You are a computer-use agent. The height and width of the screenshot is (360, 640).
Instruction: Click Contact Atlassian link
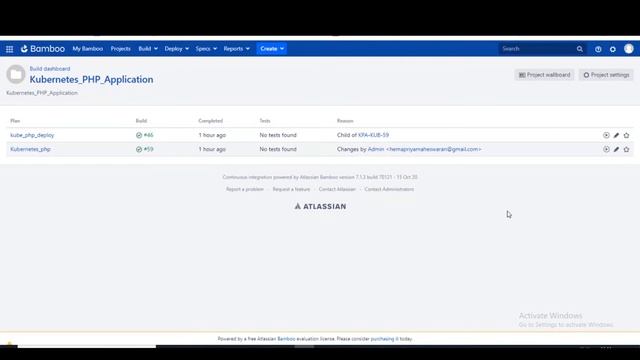337,189
